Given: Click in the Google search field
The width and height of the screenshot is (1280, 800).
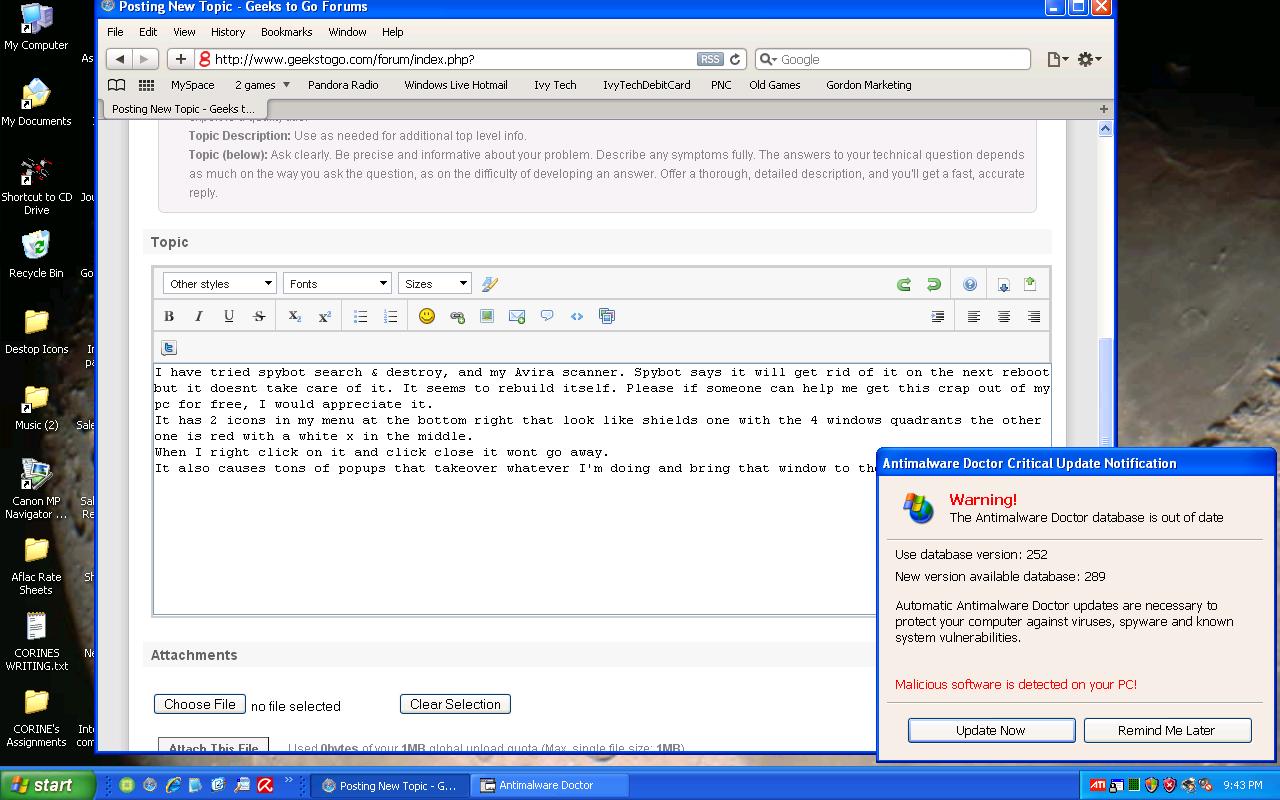Looking at the screenshot, I should 893,59.
